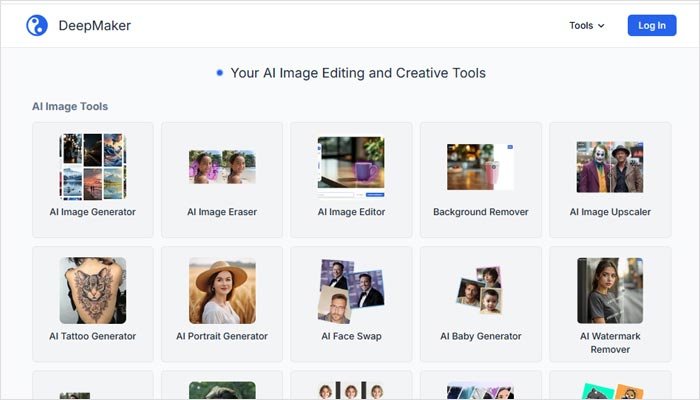
Task: Expand the Tools dropdown menu
Action: click(587, 25)
